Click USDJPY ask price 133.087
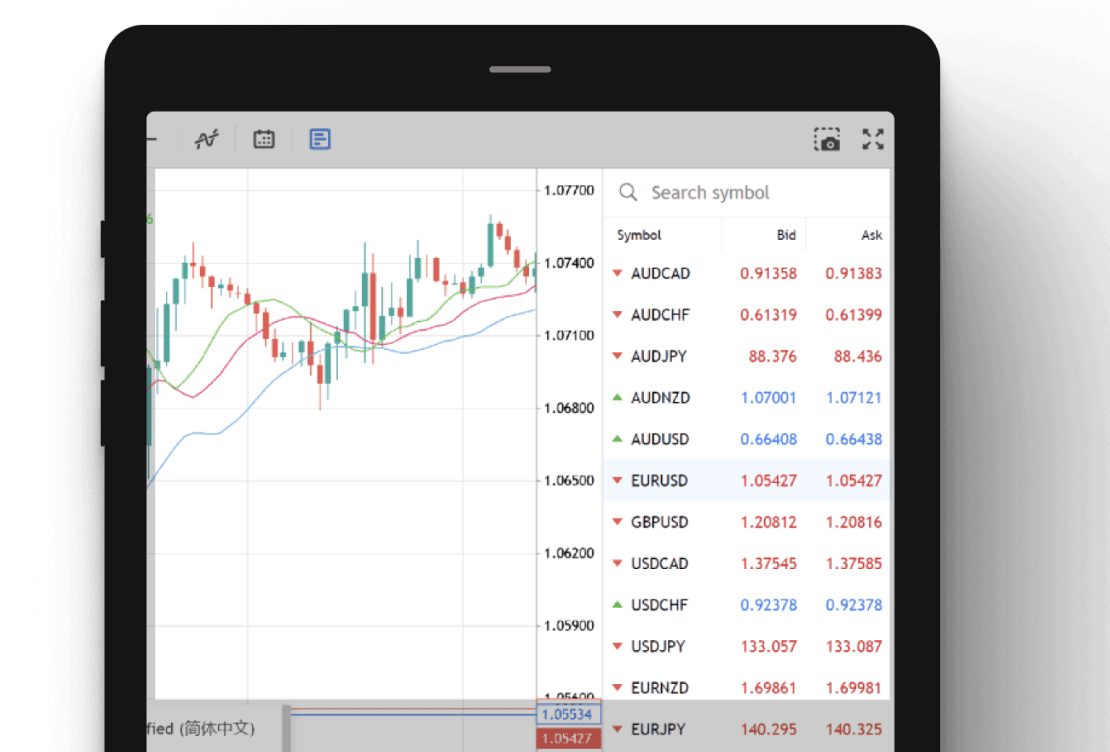Image resolution: width=1110 pixels, height=752 pixels. [x=854, y=646]
